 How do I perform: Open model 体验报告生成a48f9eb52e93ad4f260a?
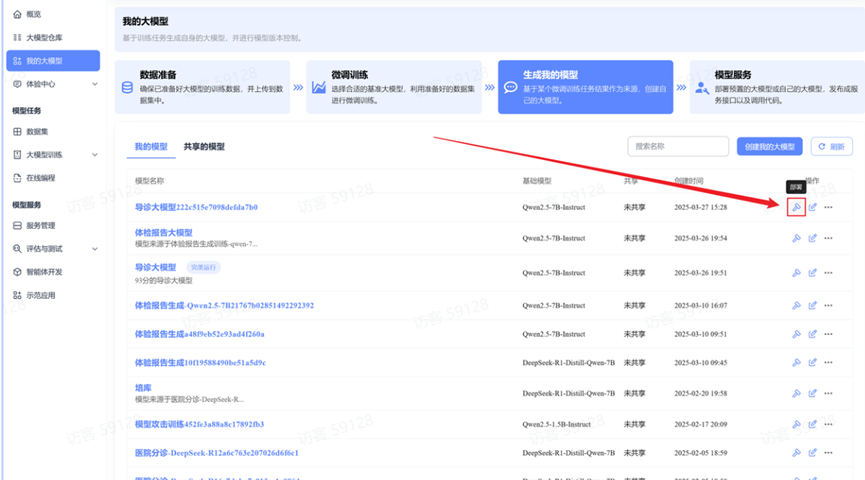point(200,334)
